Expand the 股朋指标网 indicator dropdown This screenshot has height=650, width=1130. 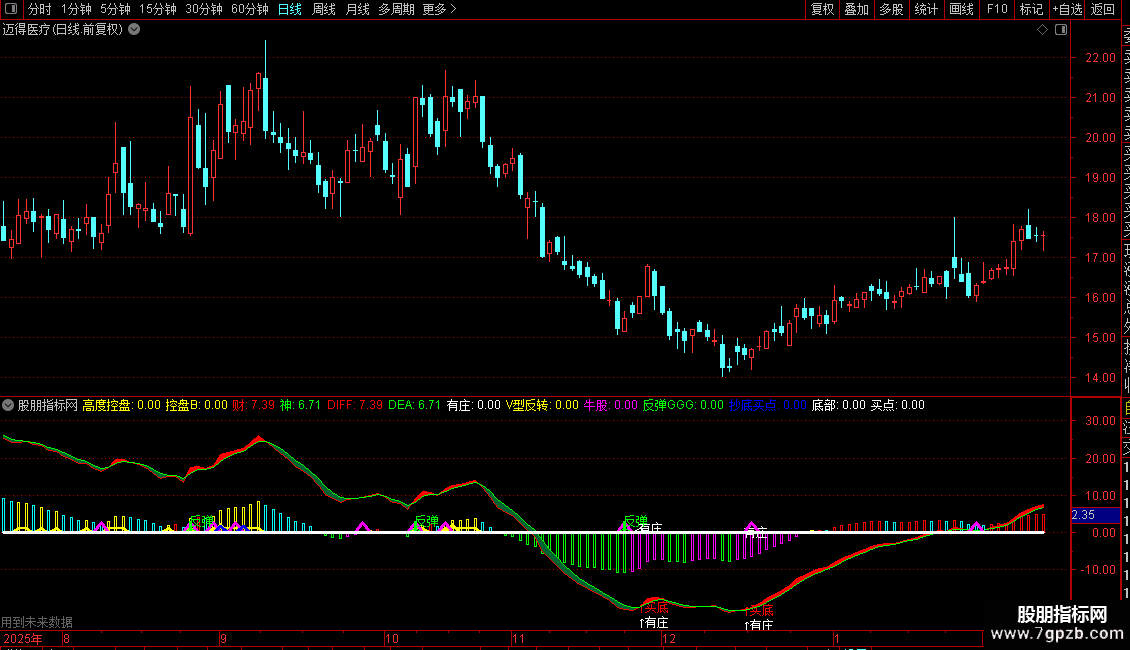pyautogui.click(x=9, y=405)
